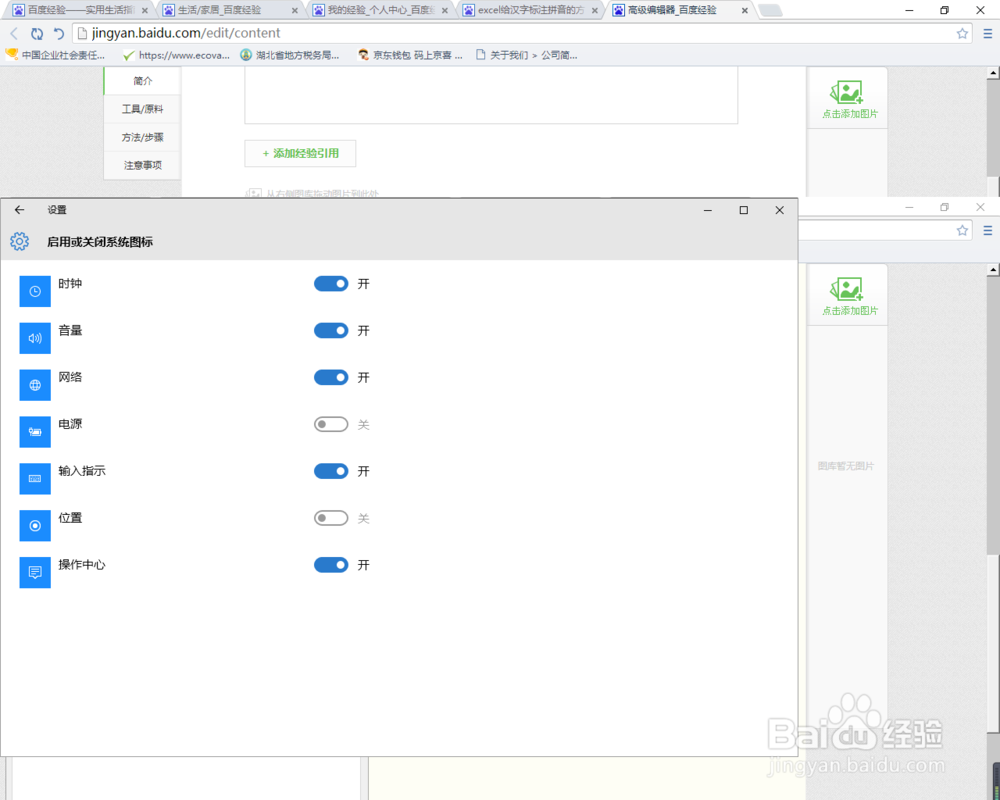Reload the page with the refresh icon
Screen dimensions: 1000x800
(37, 33)
